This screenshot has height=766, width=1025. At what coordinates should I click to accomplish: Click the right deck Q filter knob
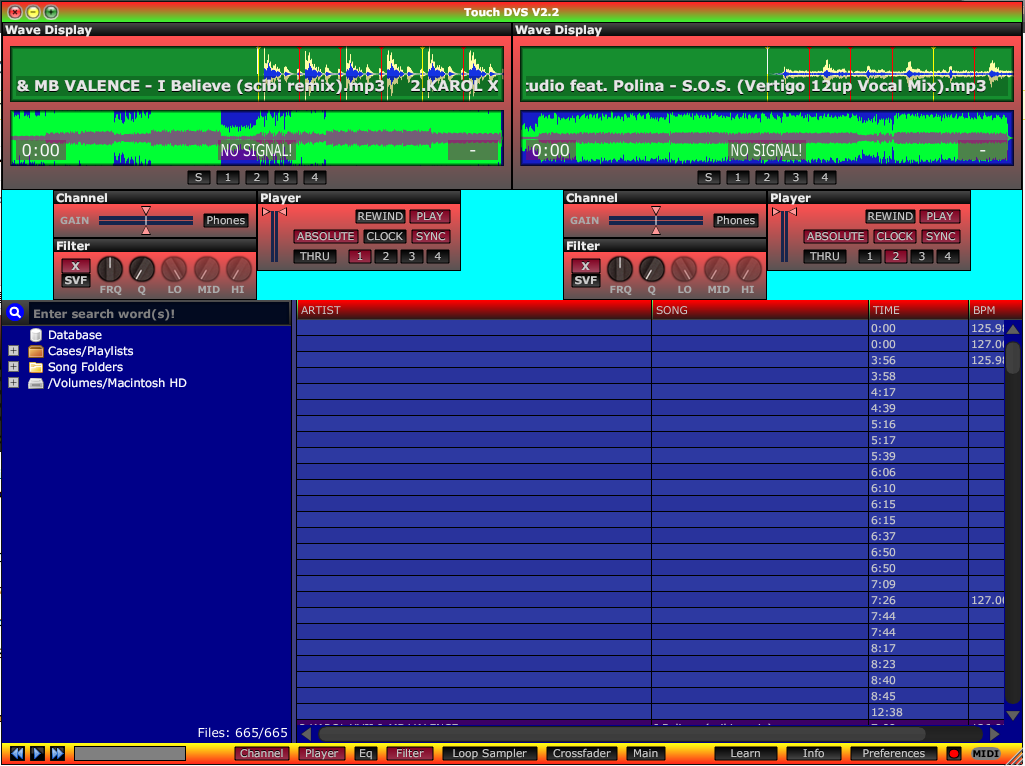coord(652,269)
